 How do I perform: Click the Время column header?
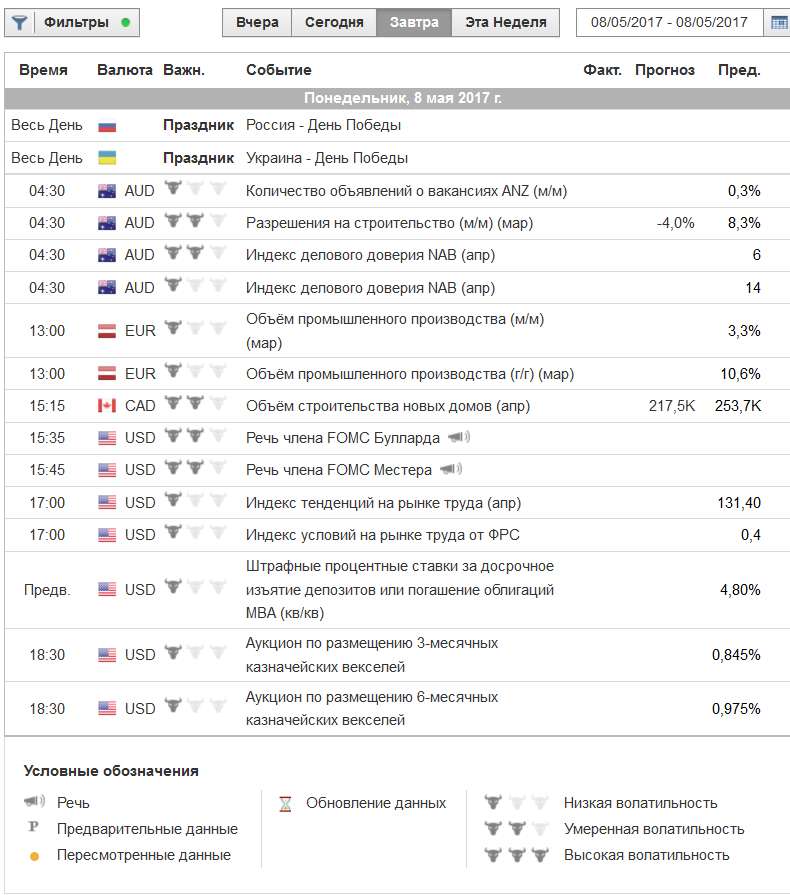click(x=43, y=70)
